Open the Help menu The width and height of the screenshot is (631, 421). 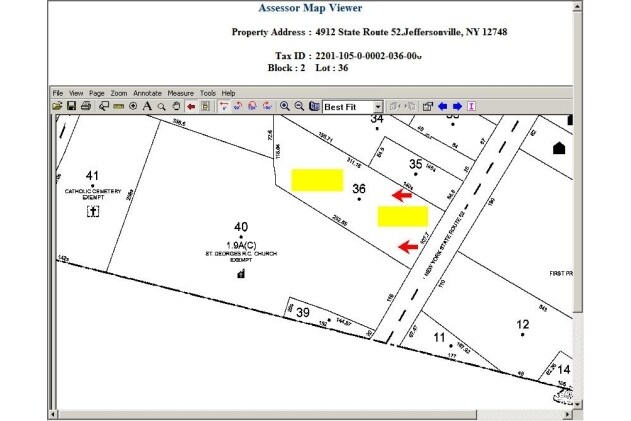228,92
